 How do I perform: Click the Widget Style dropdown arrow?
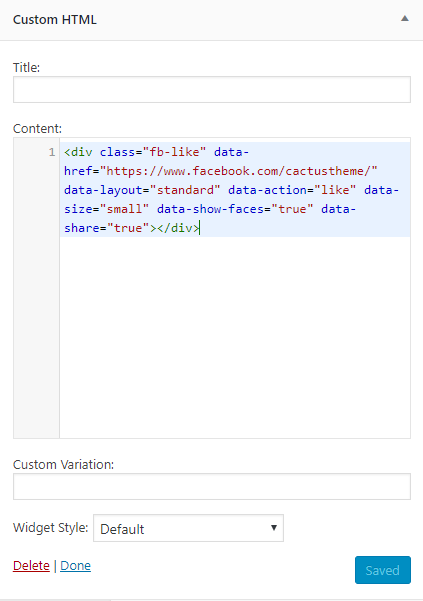pyautogui.click(x=274, y=528)
